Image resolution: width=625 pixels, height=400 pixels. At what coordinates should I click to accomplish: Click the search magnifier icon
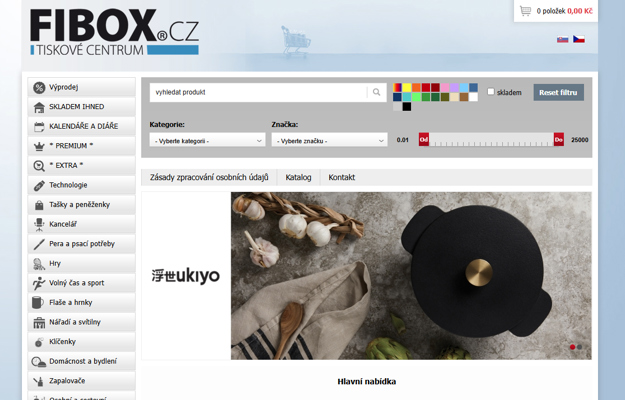pos(376,92)
